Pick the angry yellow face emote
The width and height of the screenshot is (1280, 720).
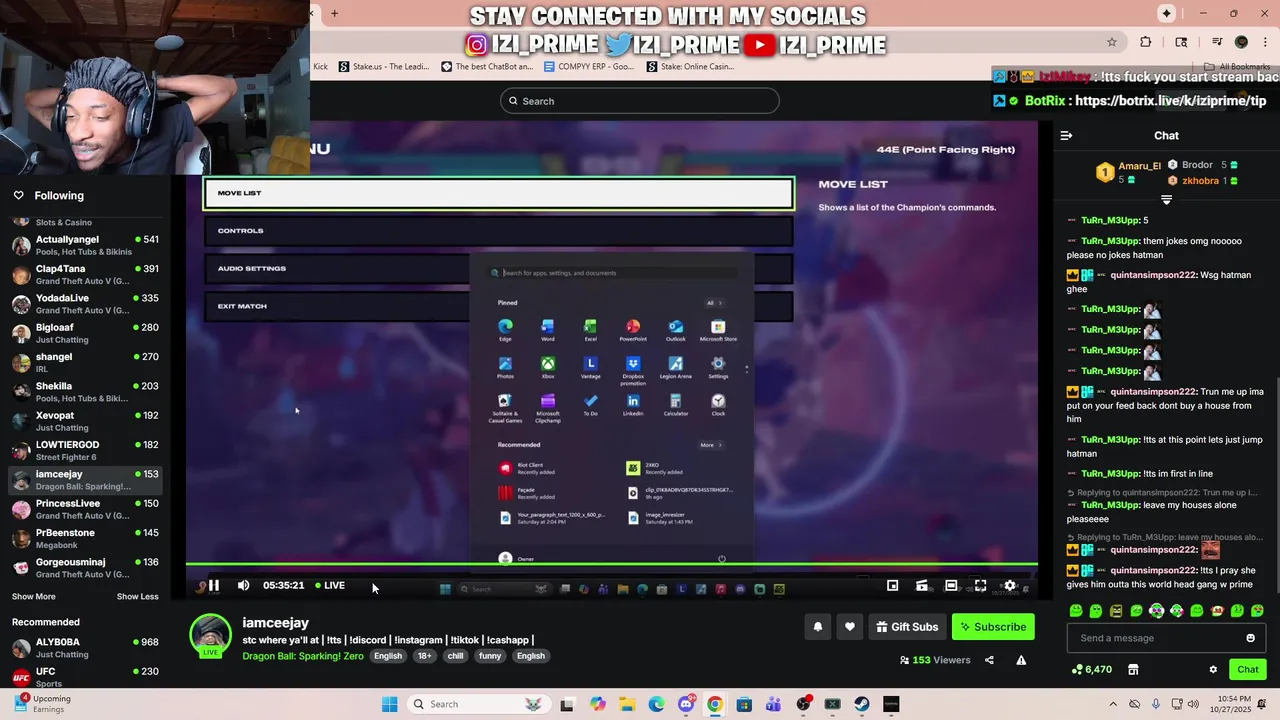(x=1116, y=611)
